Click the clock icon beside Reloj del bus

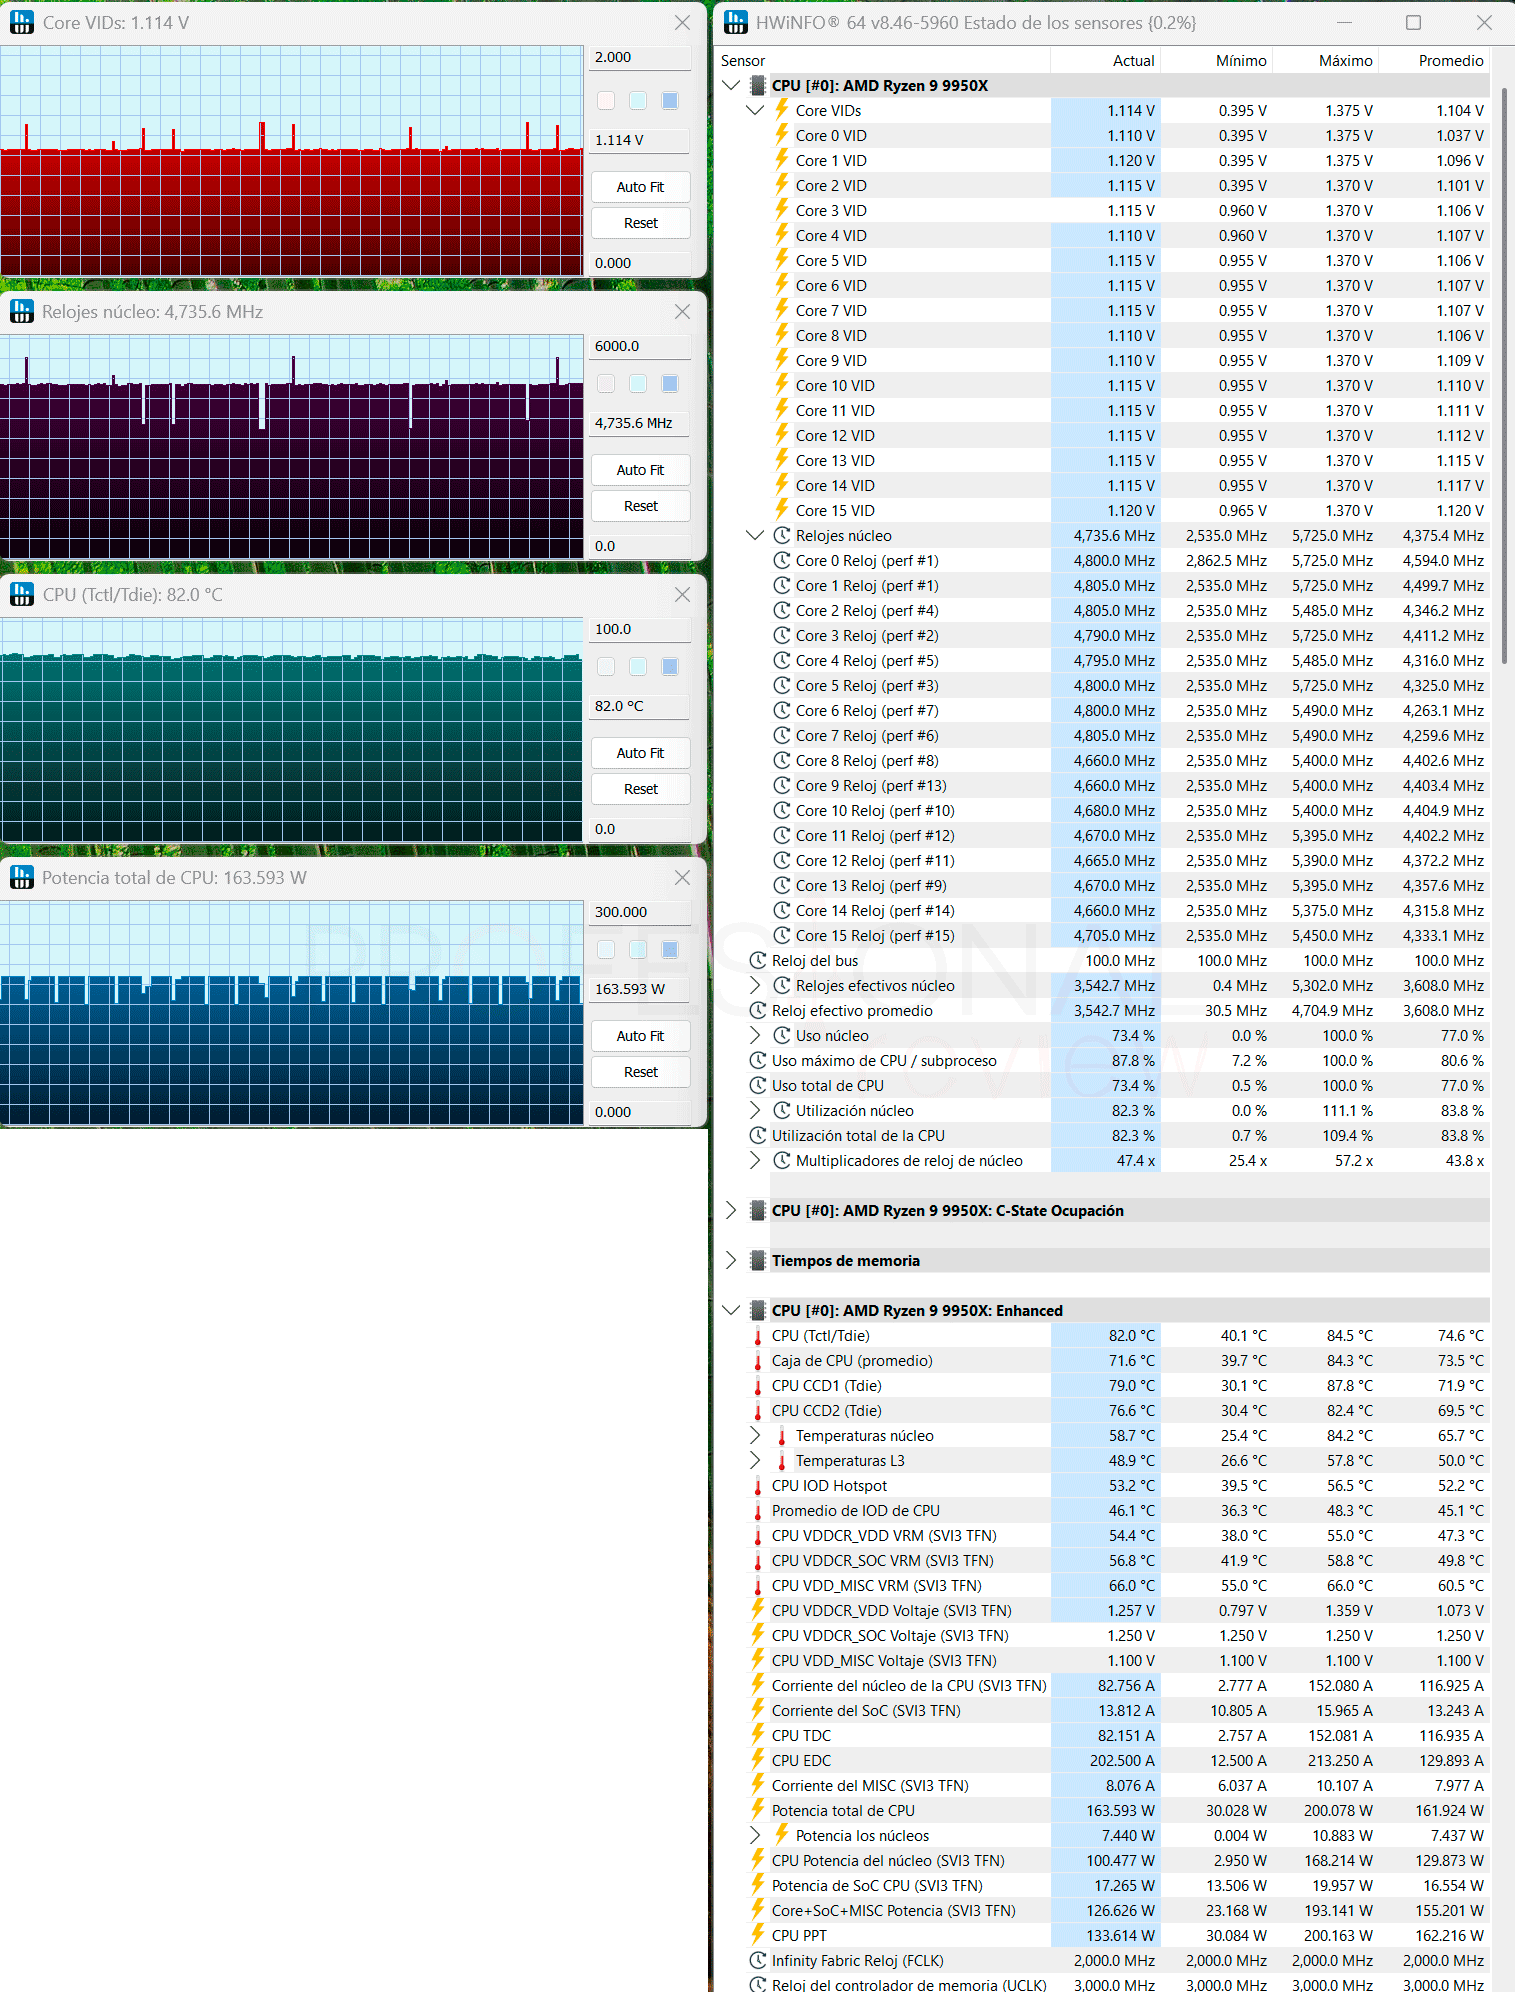(x=758, y=961)
